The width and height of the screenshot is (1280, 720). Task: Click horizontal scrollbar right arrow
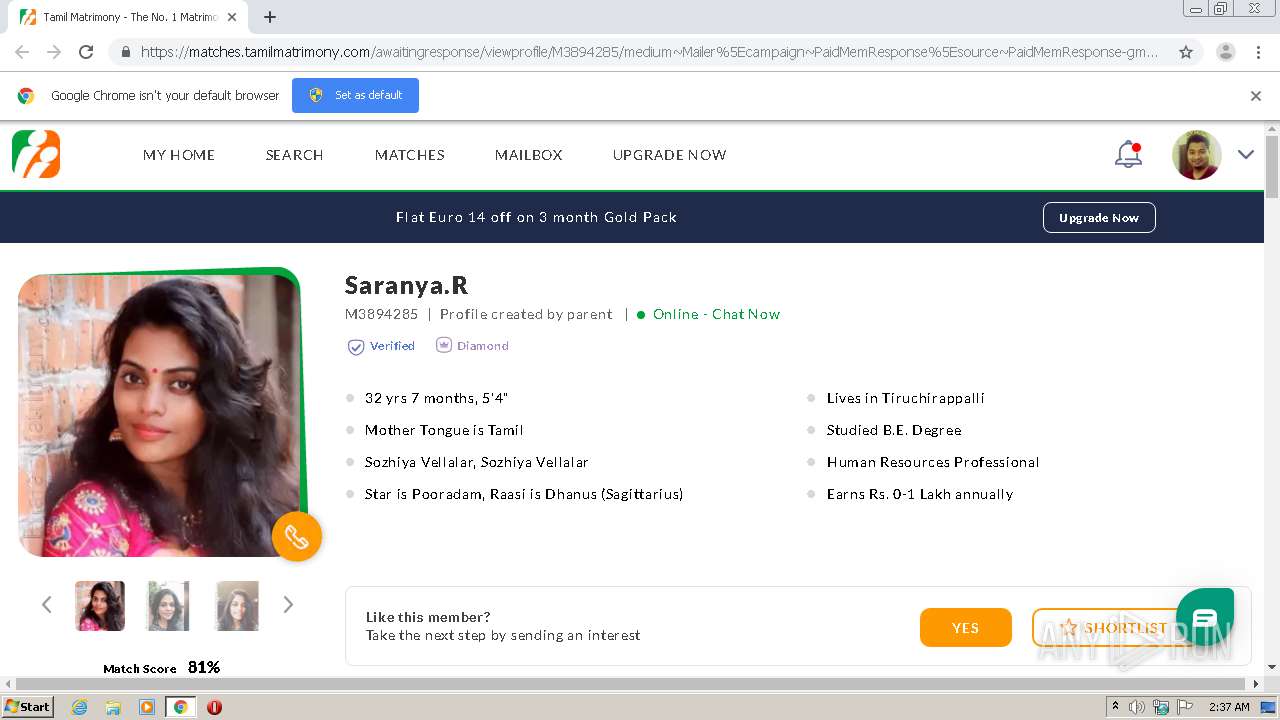1257,684
